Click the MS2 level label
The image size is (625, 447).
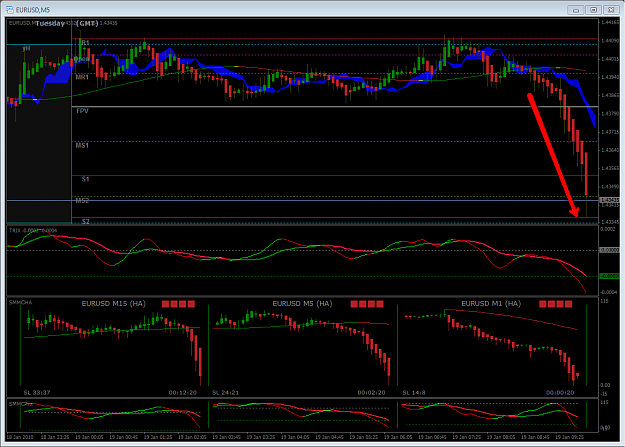82,201
